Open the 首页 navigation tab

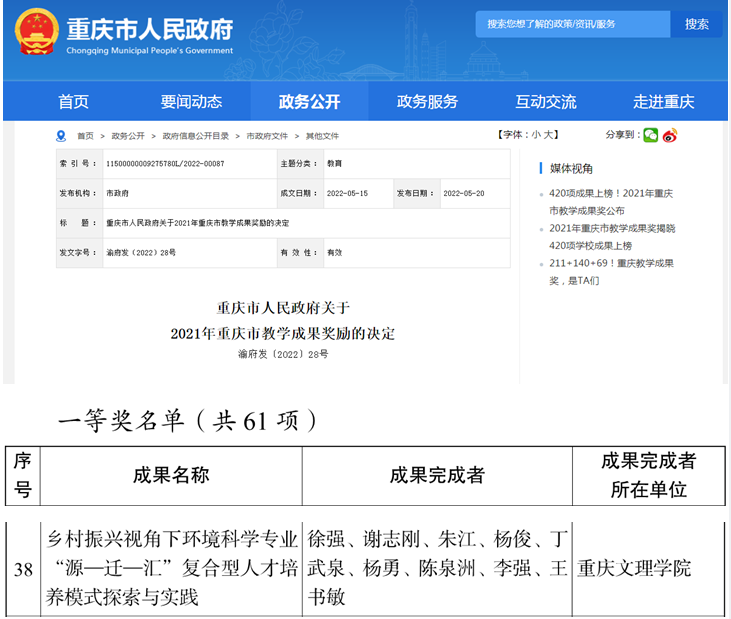(x=73, y=101)
